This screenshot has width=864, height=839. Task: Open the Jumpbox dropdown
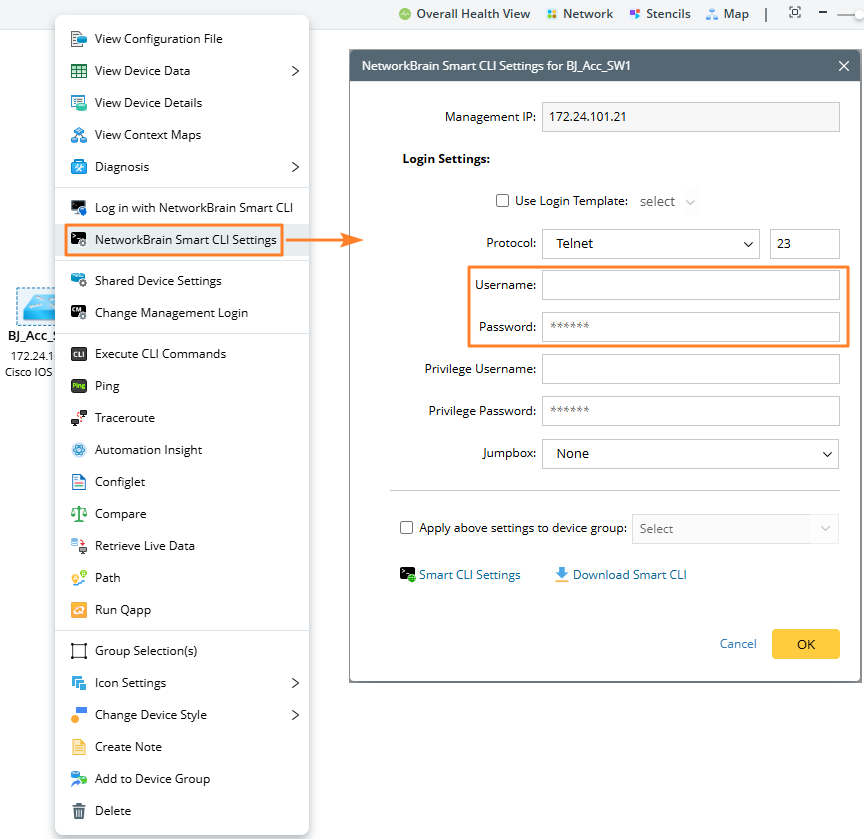click(x=690, y=454)
